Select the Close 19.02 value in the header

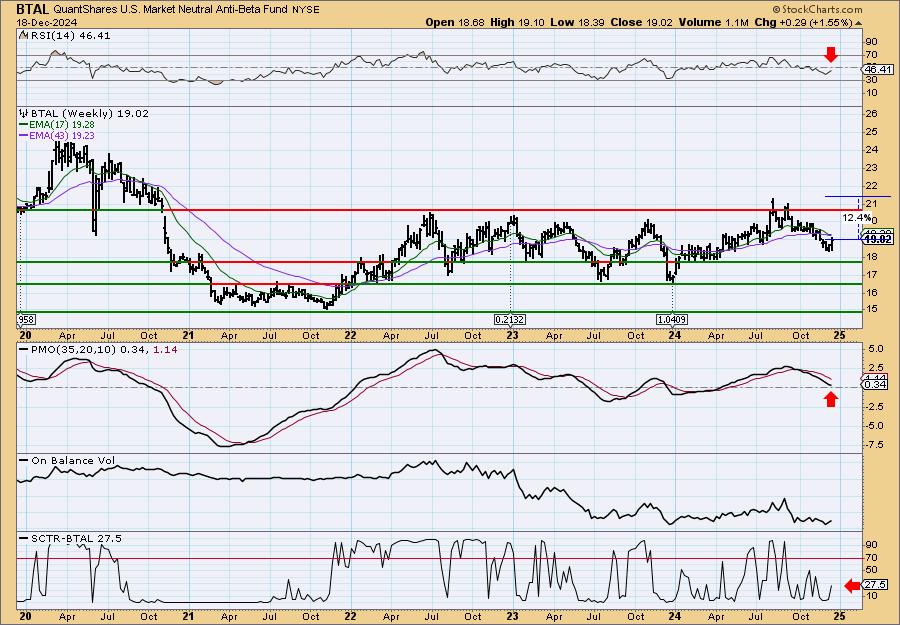pos(640,22)
